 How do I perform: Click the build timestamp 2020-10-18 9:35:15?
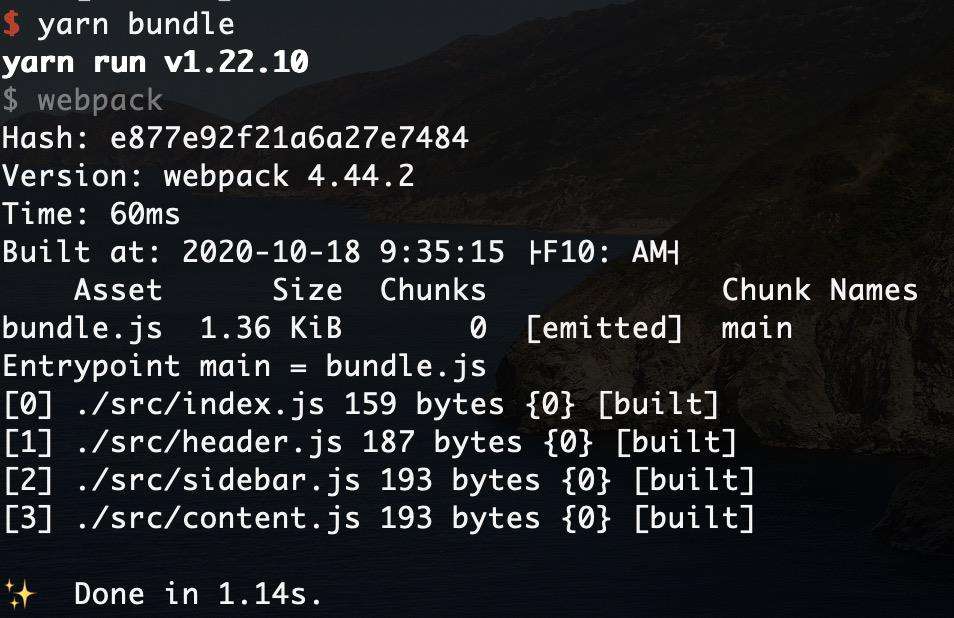pyautogui.click(x=344, y=252)
